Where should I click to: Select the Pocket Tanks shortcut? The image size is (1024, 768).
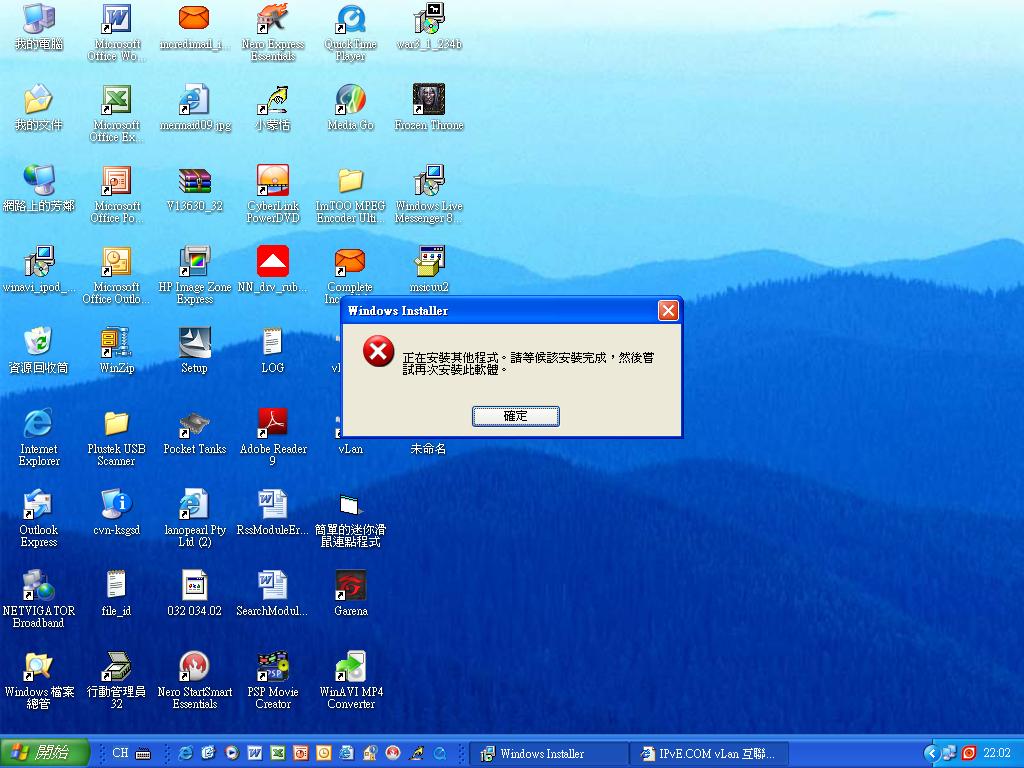(x=195, y=433)
